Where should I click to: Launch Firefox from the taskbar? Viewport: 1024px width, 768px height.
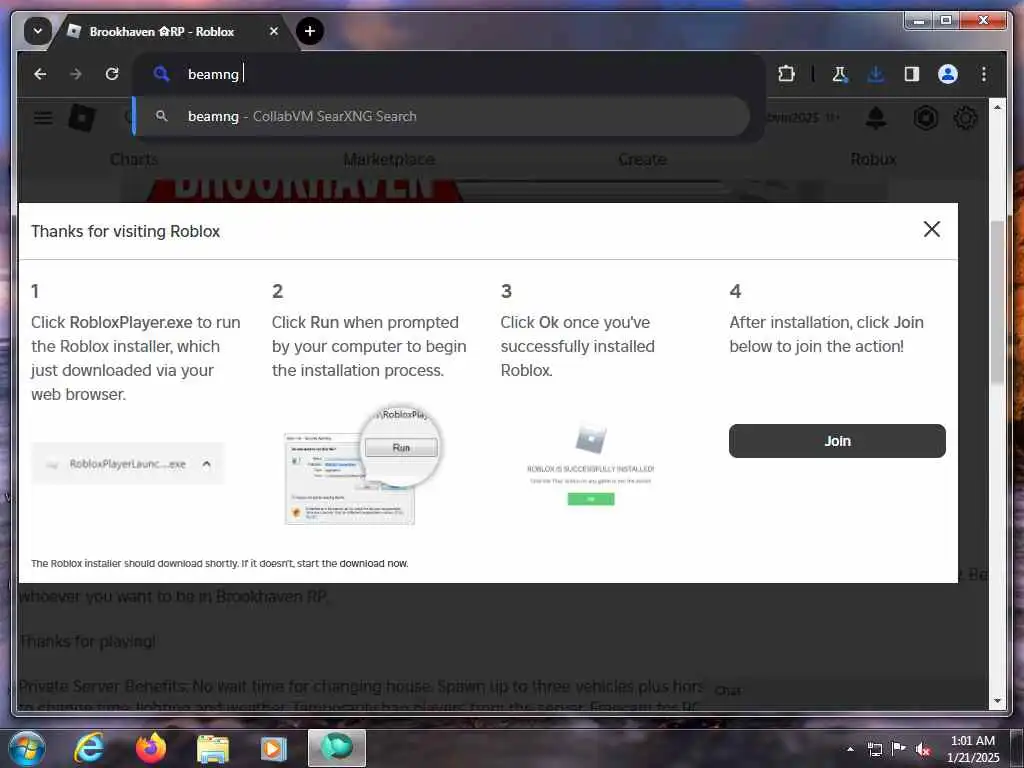click(151, 748)
